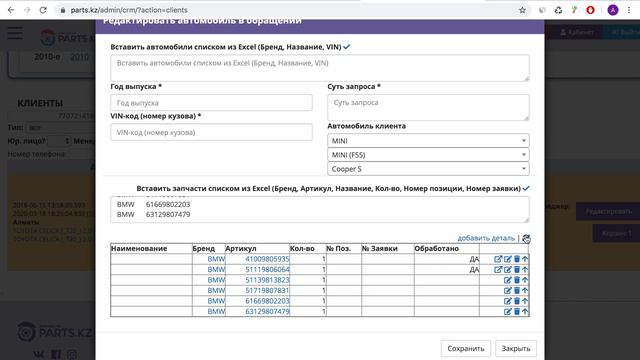Open article link 51139813823

267,280
